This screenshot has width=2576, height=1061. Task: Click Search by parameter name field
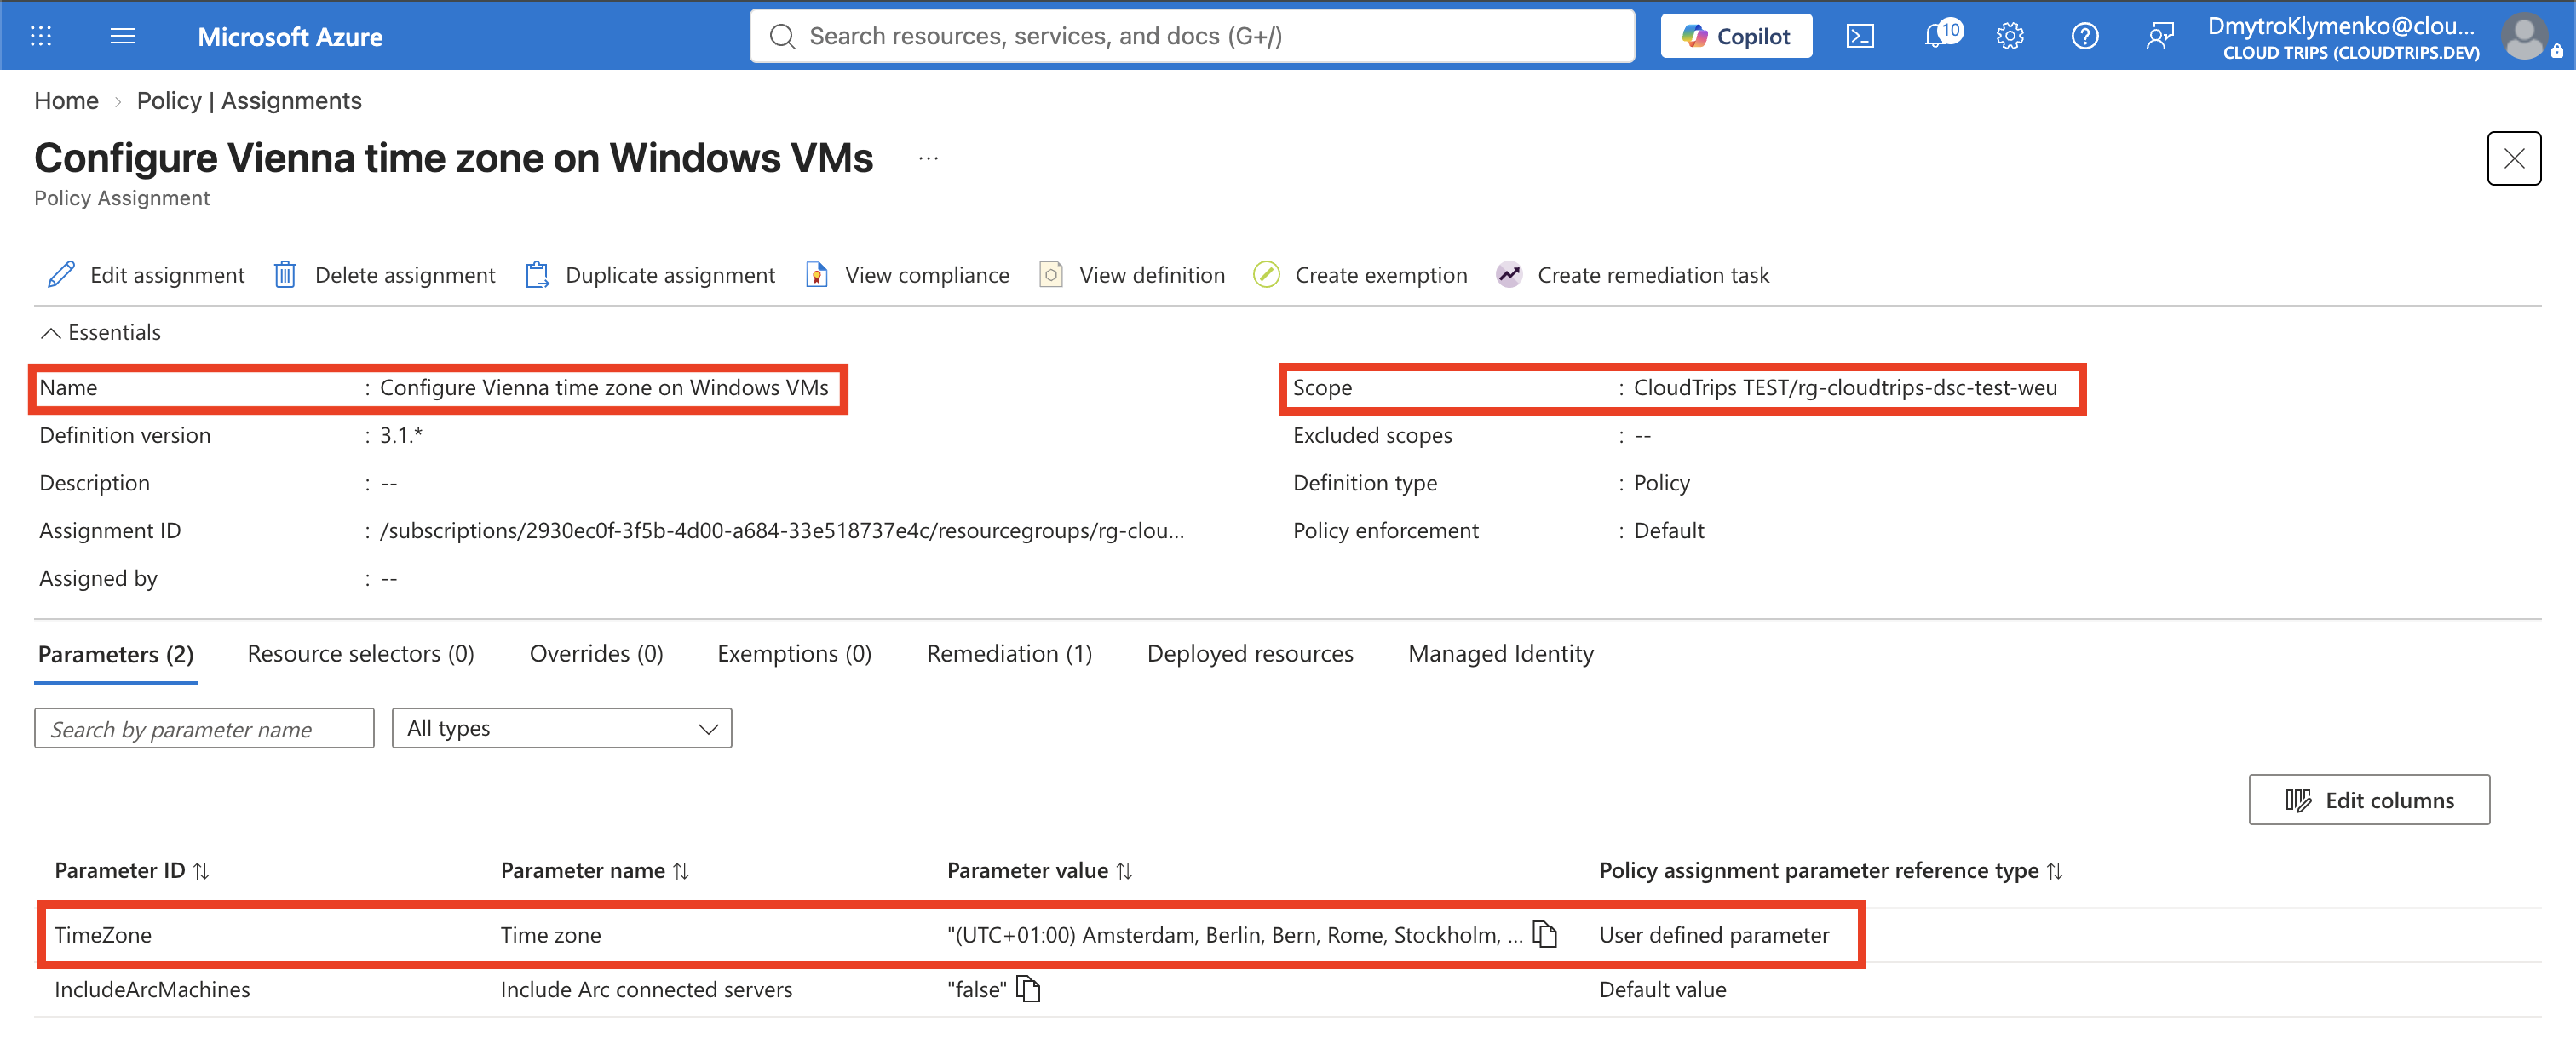click(x=204, y=729)
